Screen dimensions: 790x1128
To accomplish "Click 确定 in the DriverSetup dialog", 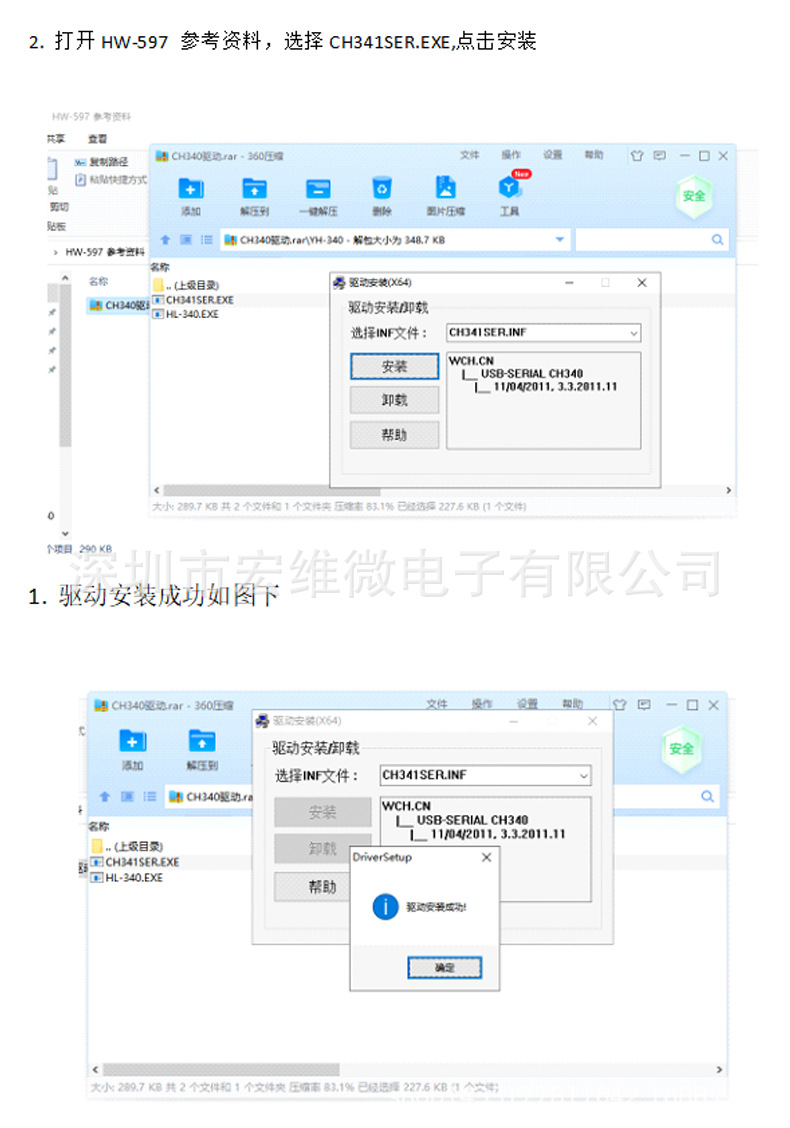I will [x=445, y=968].
